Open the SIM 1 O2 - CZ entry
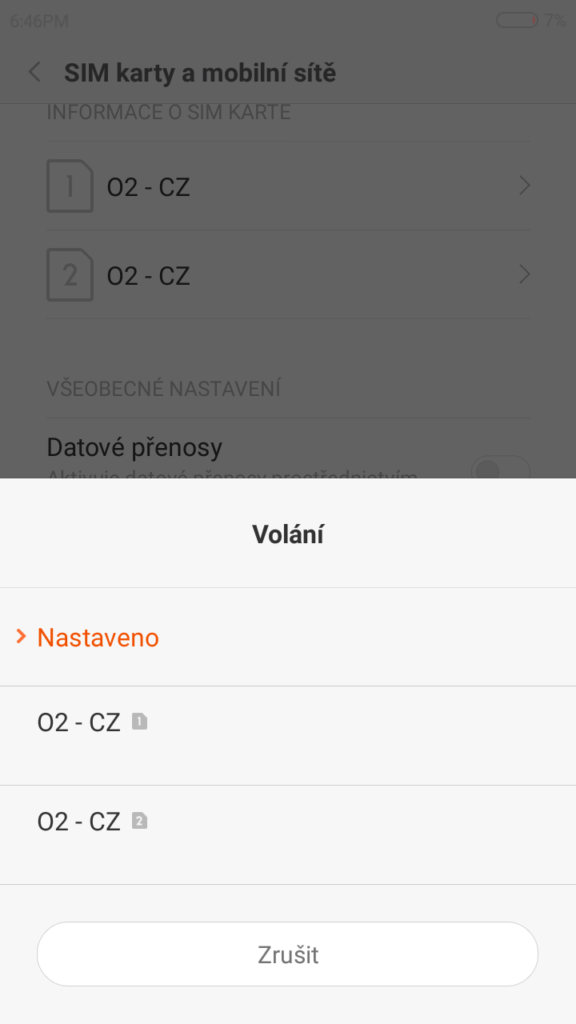The width and height of the screenshot is (576, 1024). 288,186
